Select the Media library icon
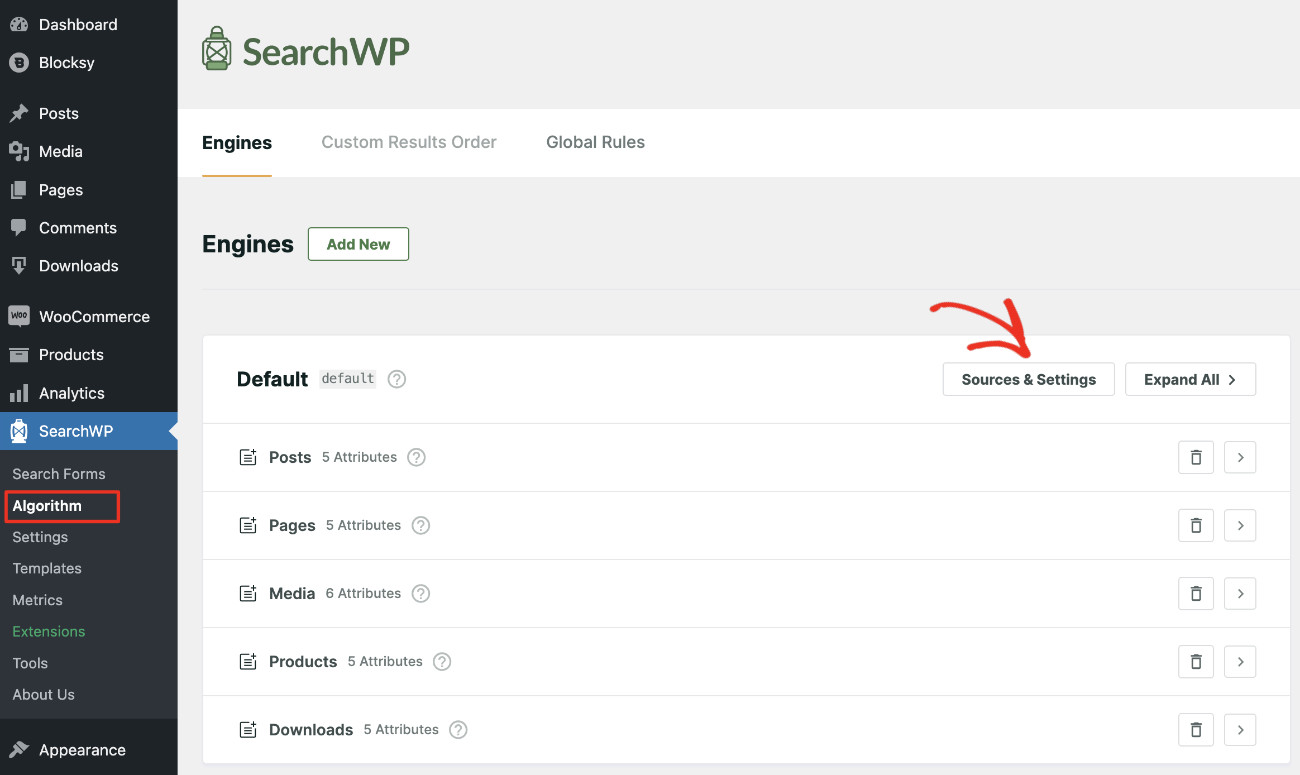This screenshot has height=775, width=1300. (20, 151)
